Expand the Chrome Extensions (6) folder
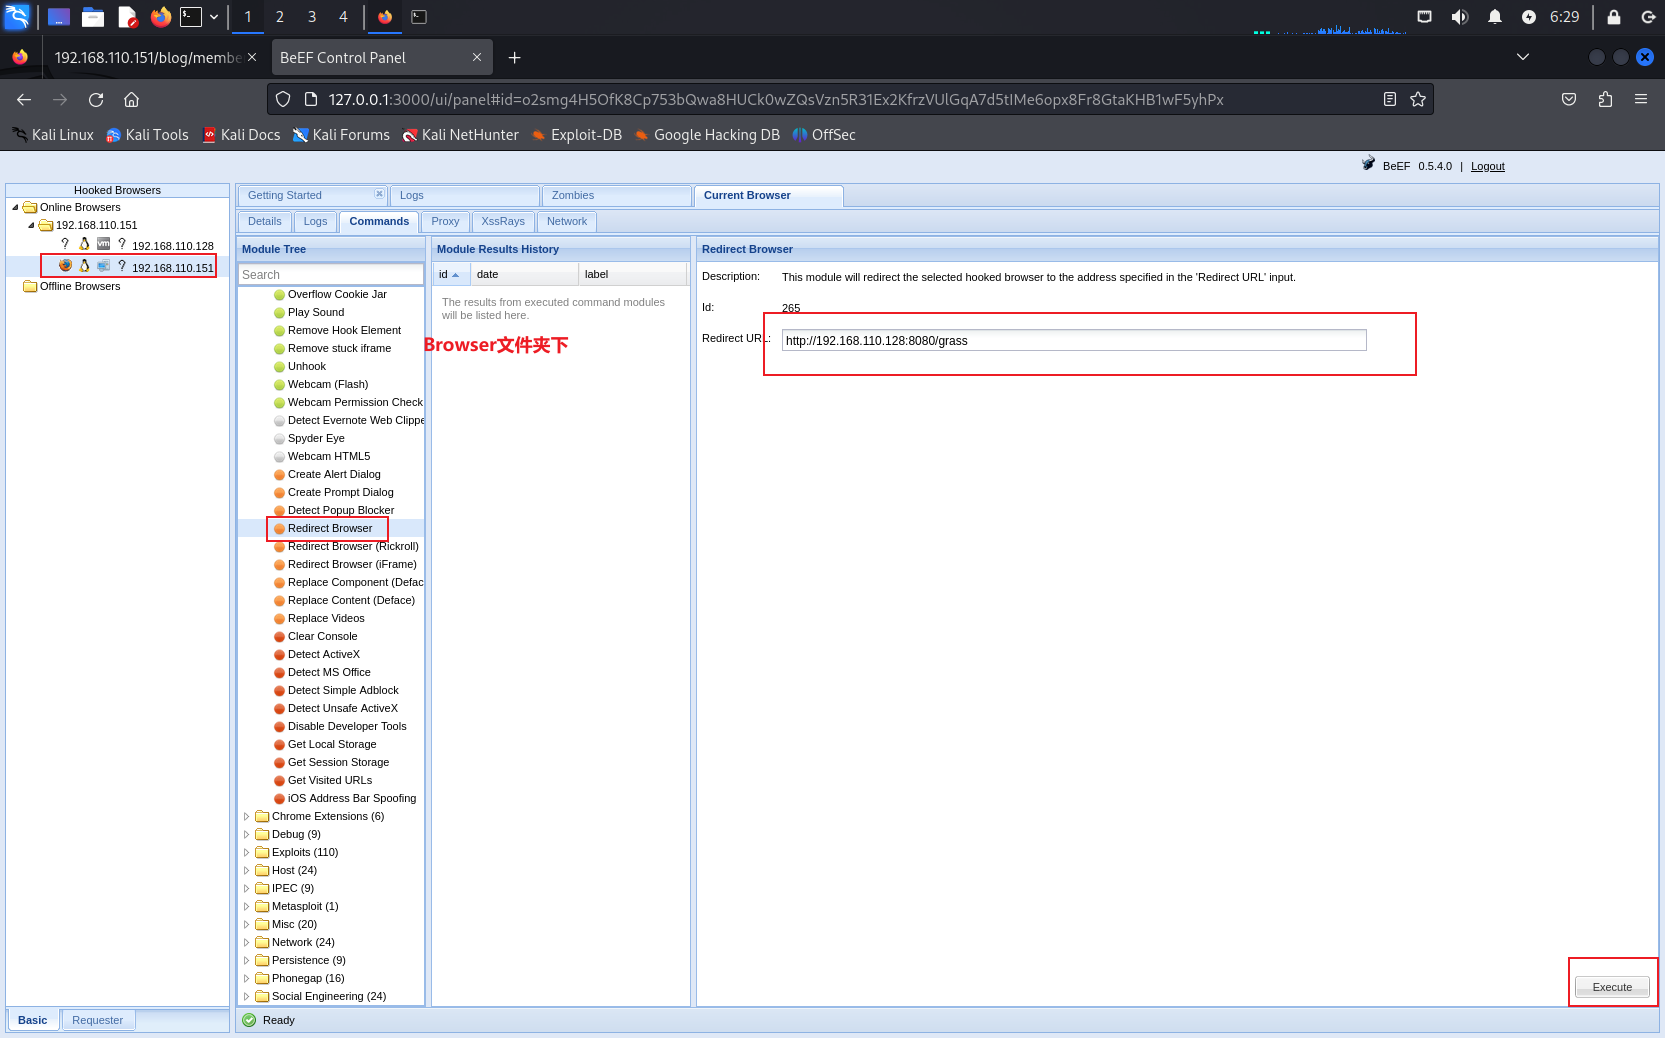The image size is (1665, 1038). click(246, 816)
